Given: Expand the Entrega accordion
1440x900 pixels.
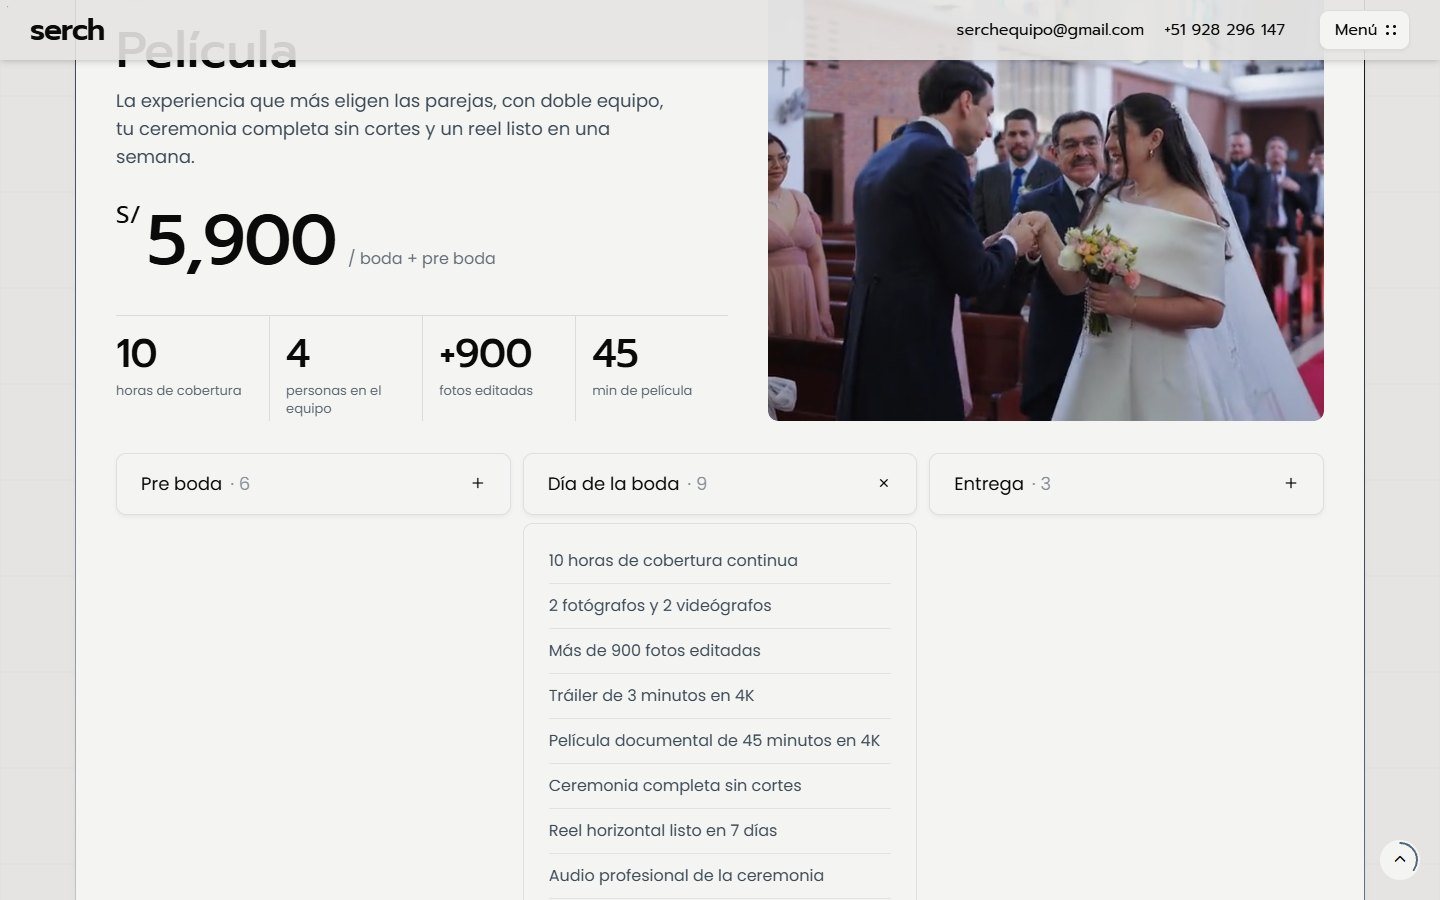Looking at the screenshot, I should (x=1126, y=484).
